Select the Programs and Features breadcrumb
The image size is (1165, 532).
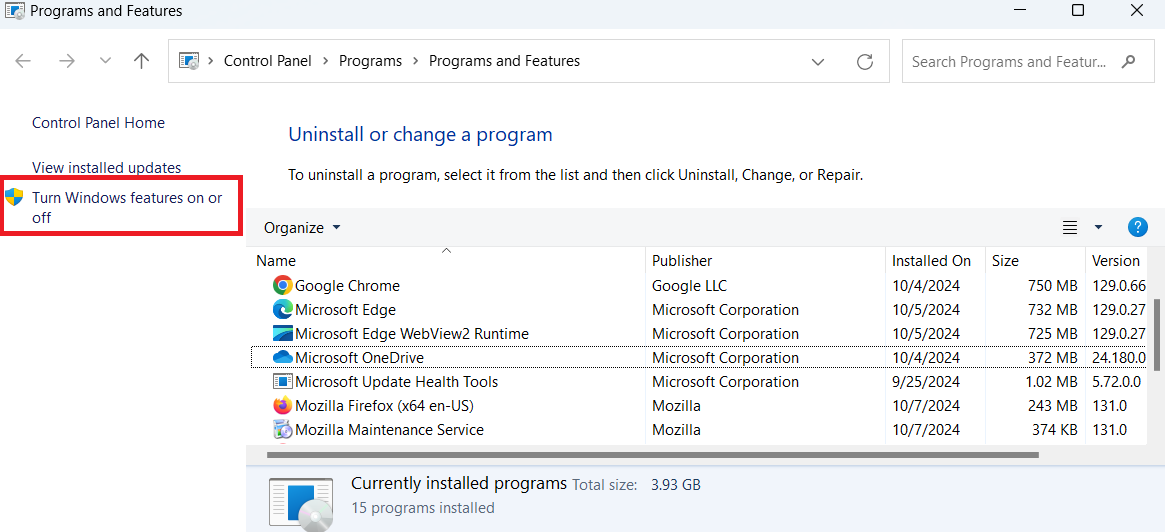click(504, 61)
